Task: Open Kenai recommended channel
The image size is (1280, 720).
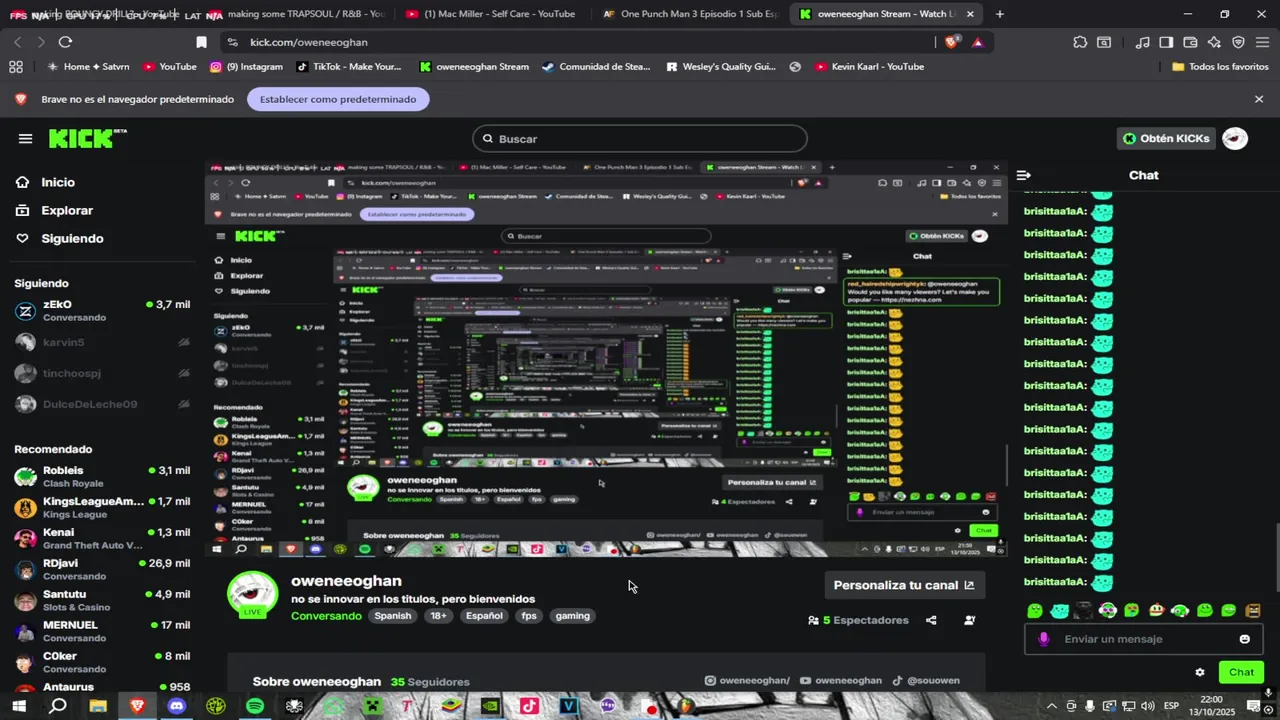Action: 102,539
